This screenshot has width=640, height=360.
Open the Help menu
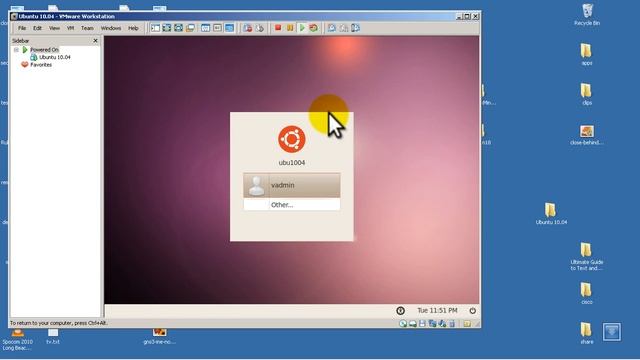(133, 28)
